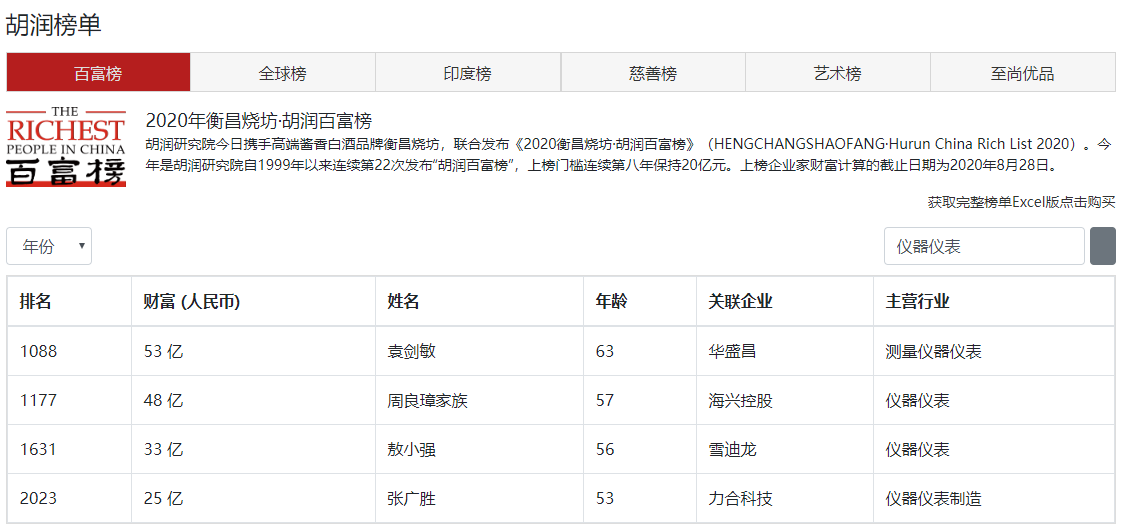The height and width of the screenshot is (530, 1126).
Task: Open the 至尚优品 tab
Action: tap(1022, 73)
